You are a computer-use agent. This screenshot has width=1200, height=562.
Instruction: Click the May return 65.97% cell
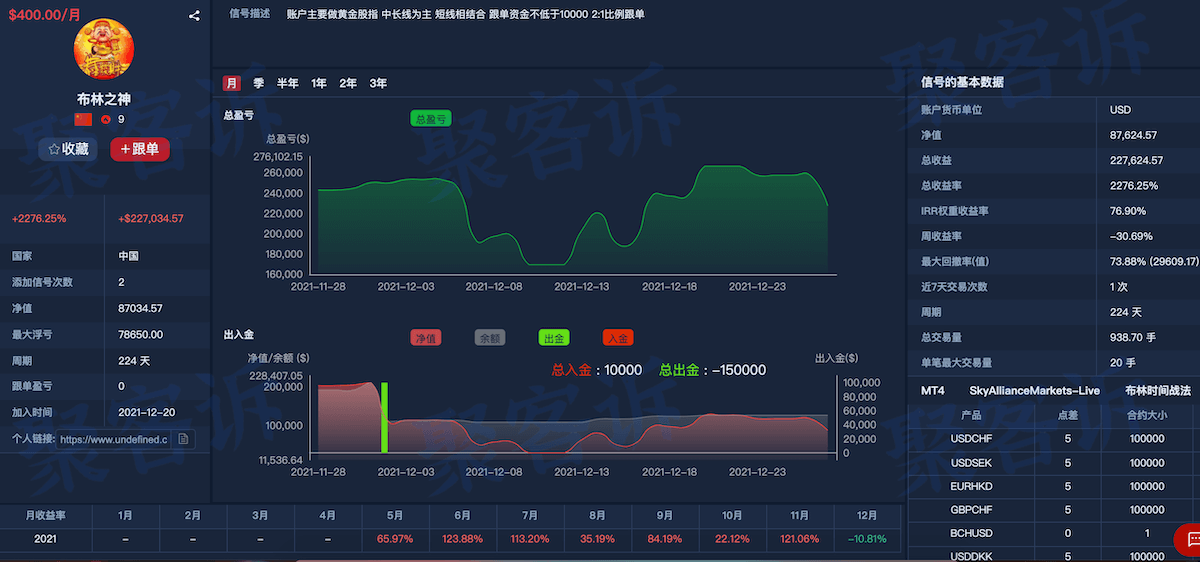(395, 539)
